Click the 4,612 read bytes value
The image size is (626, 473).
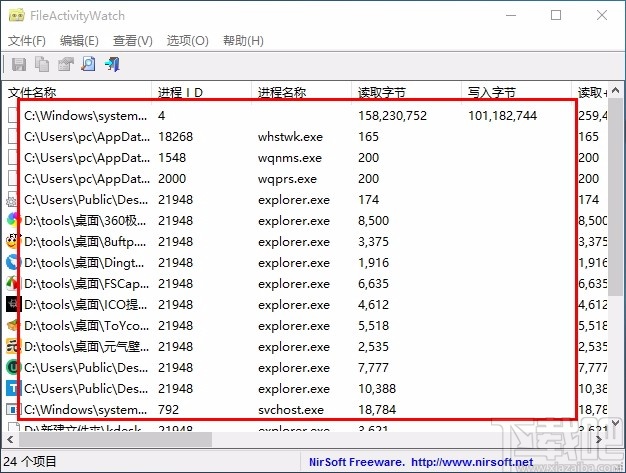[373, 305]
